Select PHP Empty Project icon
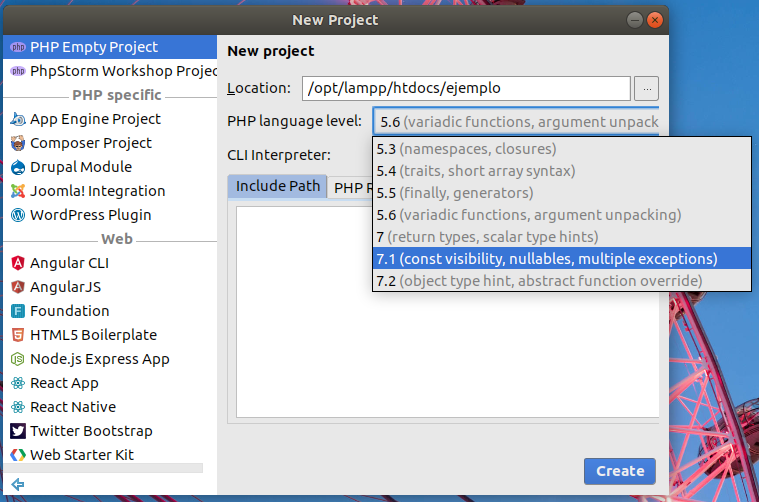759x502 pixels. click(x=18, y=47)
